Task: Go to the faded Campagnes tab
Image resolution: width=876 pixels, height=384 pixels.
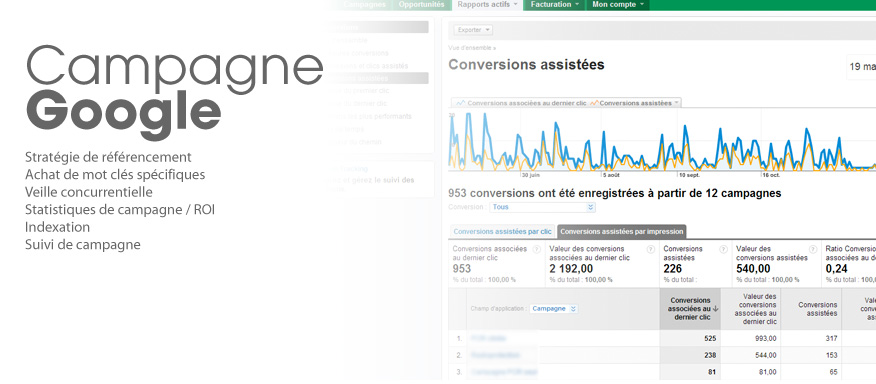Action: tap(365, 4)
